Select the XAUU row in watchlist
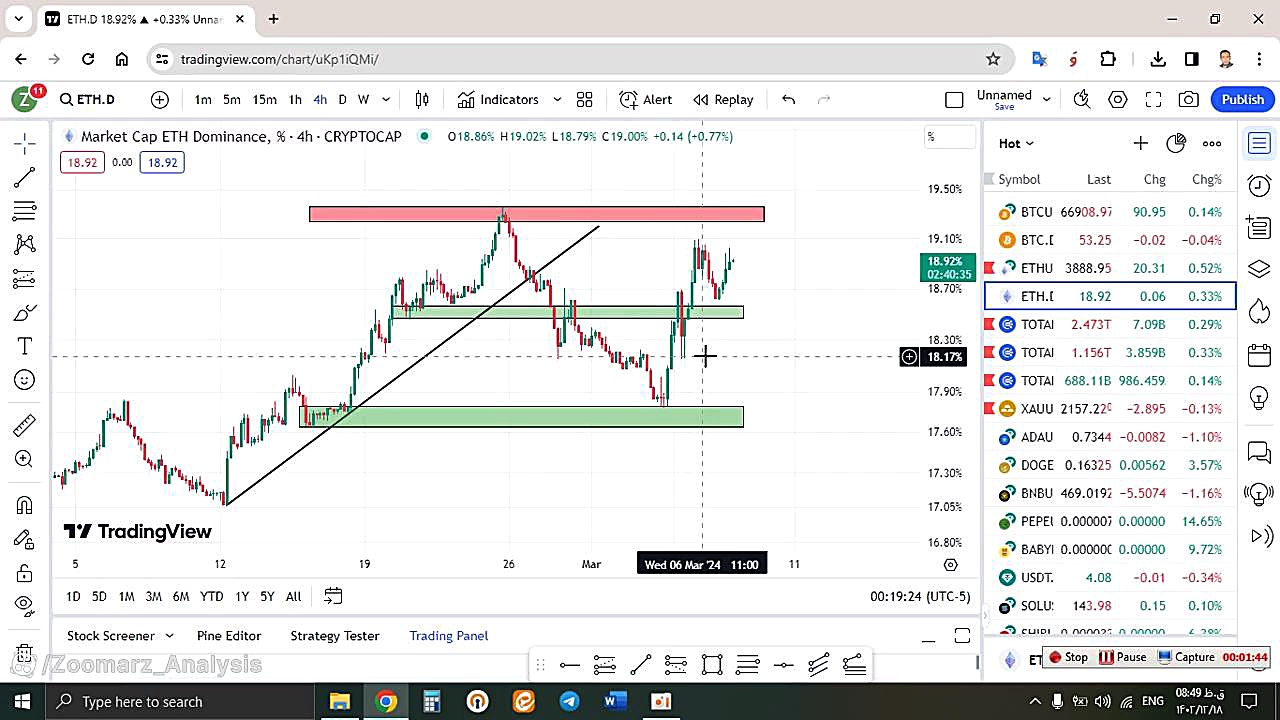This screenshot has height=720, width=1280. point(1110,408)
